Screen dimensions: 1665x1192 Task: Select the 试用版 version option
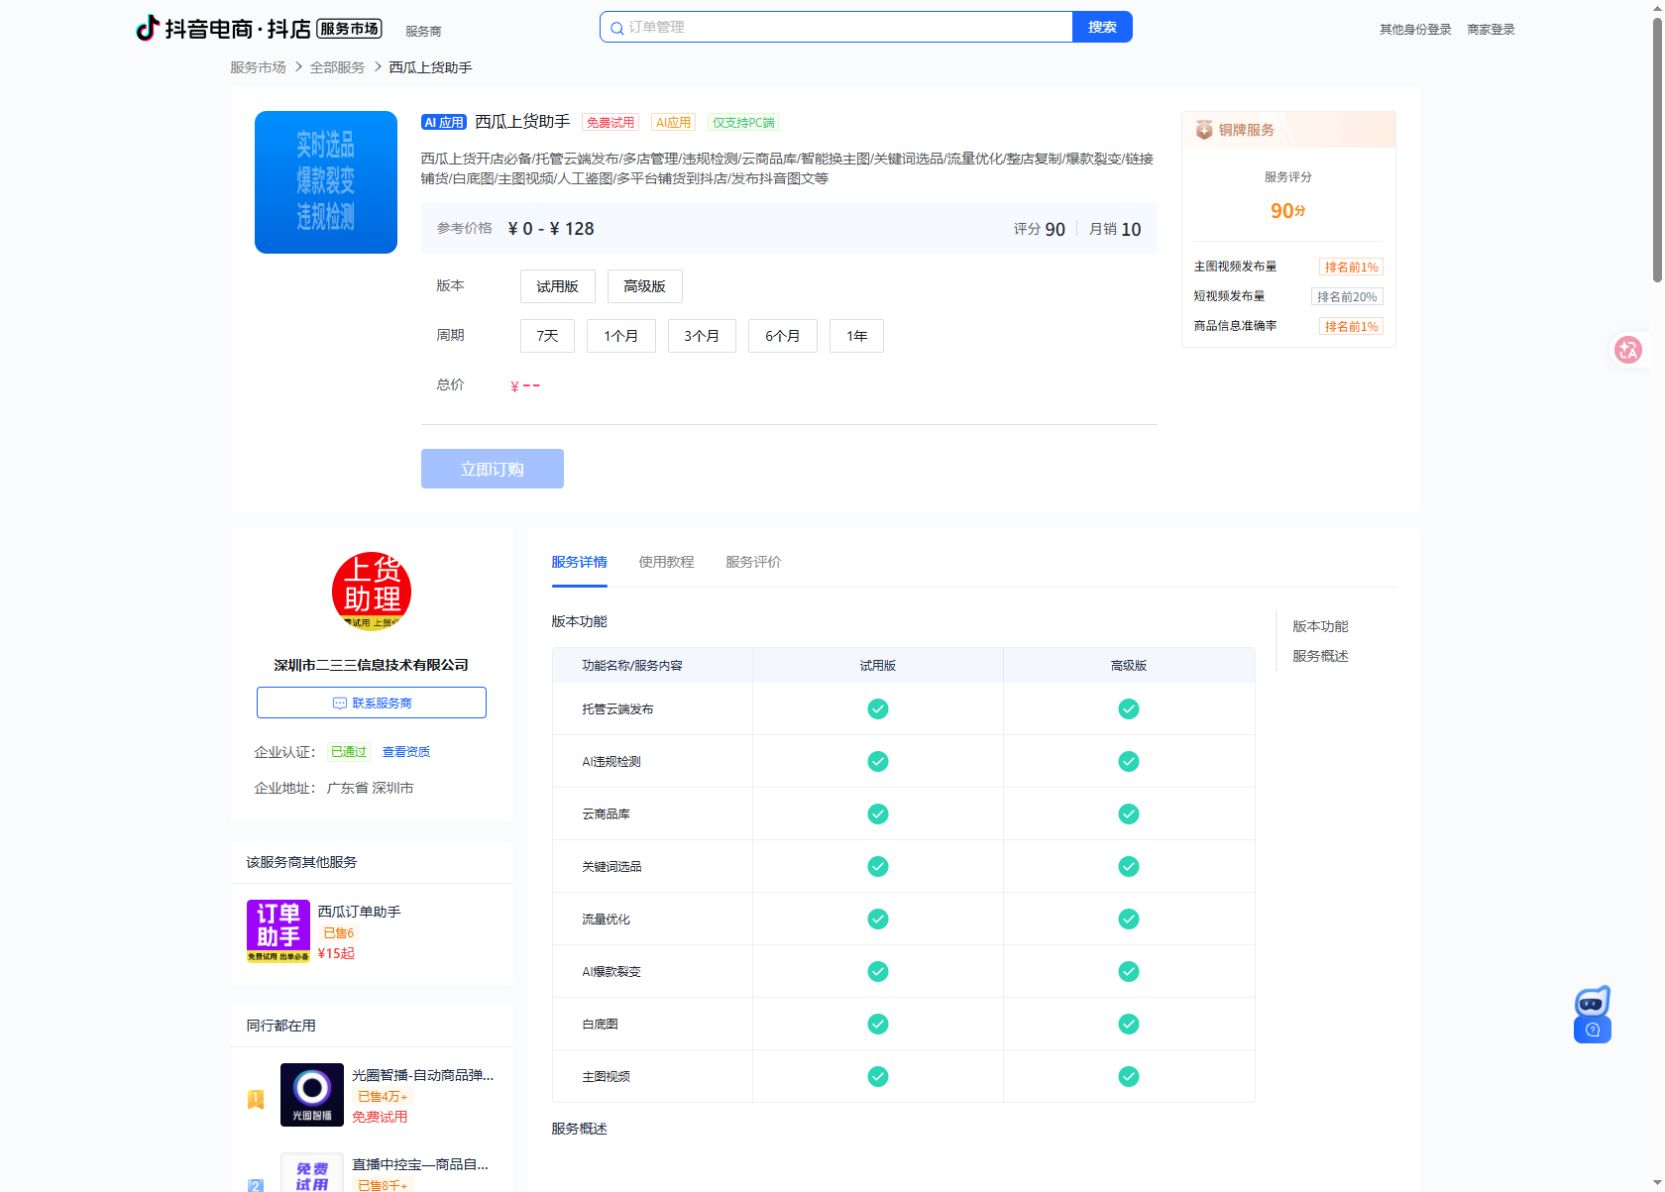558,286
